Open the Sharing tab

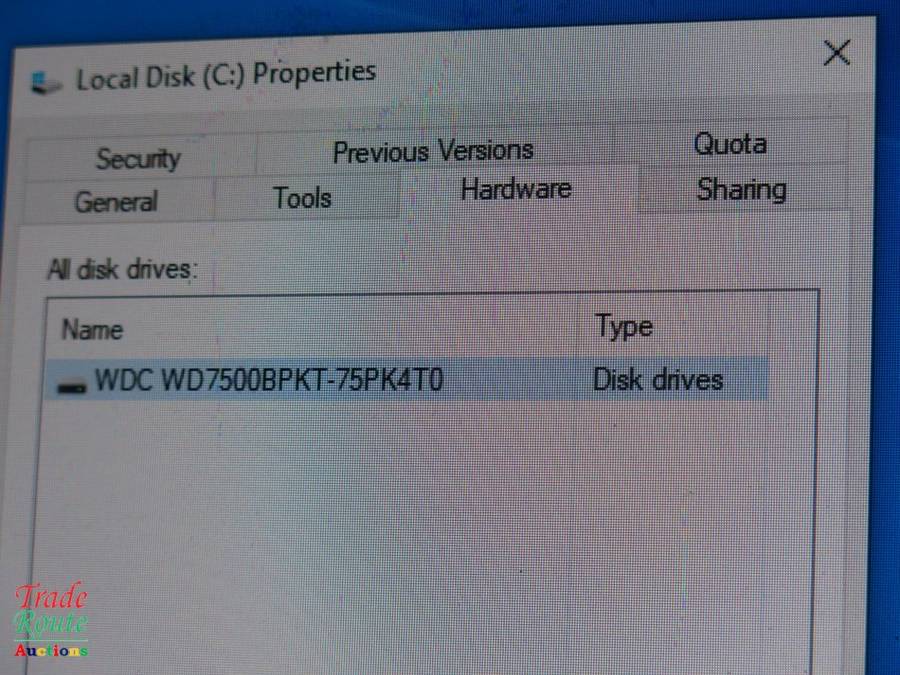742,189
